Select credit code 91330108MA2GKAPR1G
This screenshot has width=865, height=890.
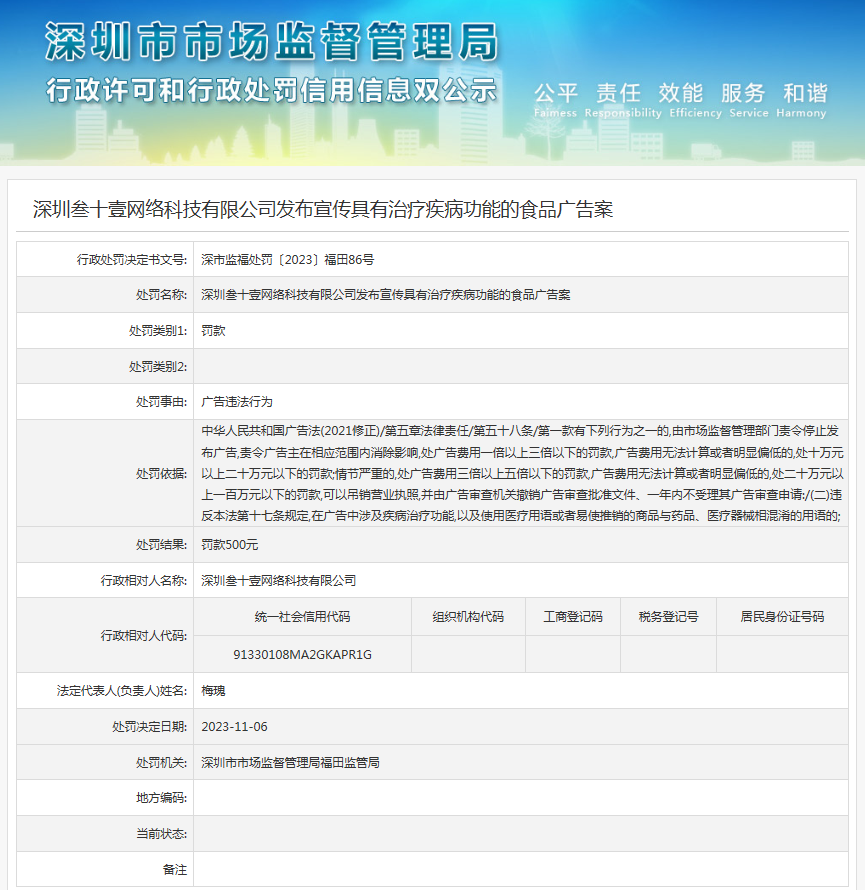pos(303,654)
